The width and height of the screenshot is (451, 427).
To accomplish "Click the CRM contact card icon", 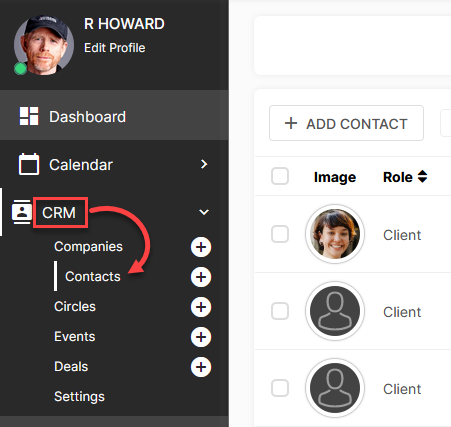I will tap(22, 212).
